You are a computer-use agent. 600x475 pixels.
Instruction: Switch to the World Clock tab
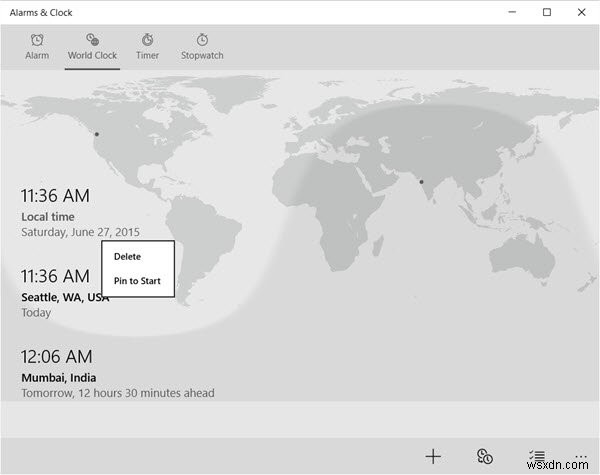[x=92, y=47]
